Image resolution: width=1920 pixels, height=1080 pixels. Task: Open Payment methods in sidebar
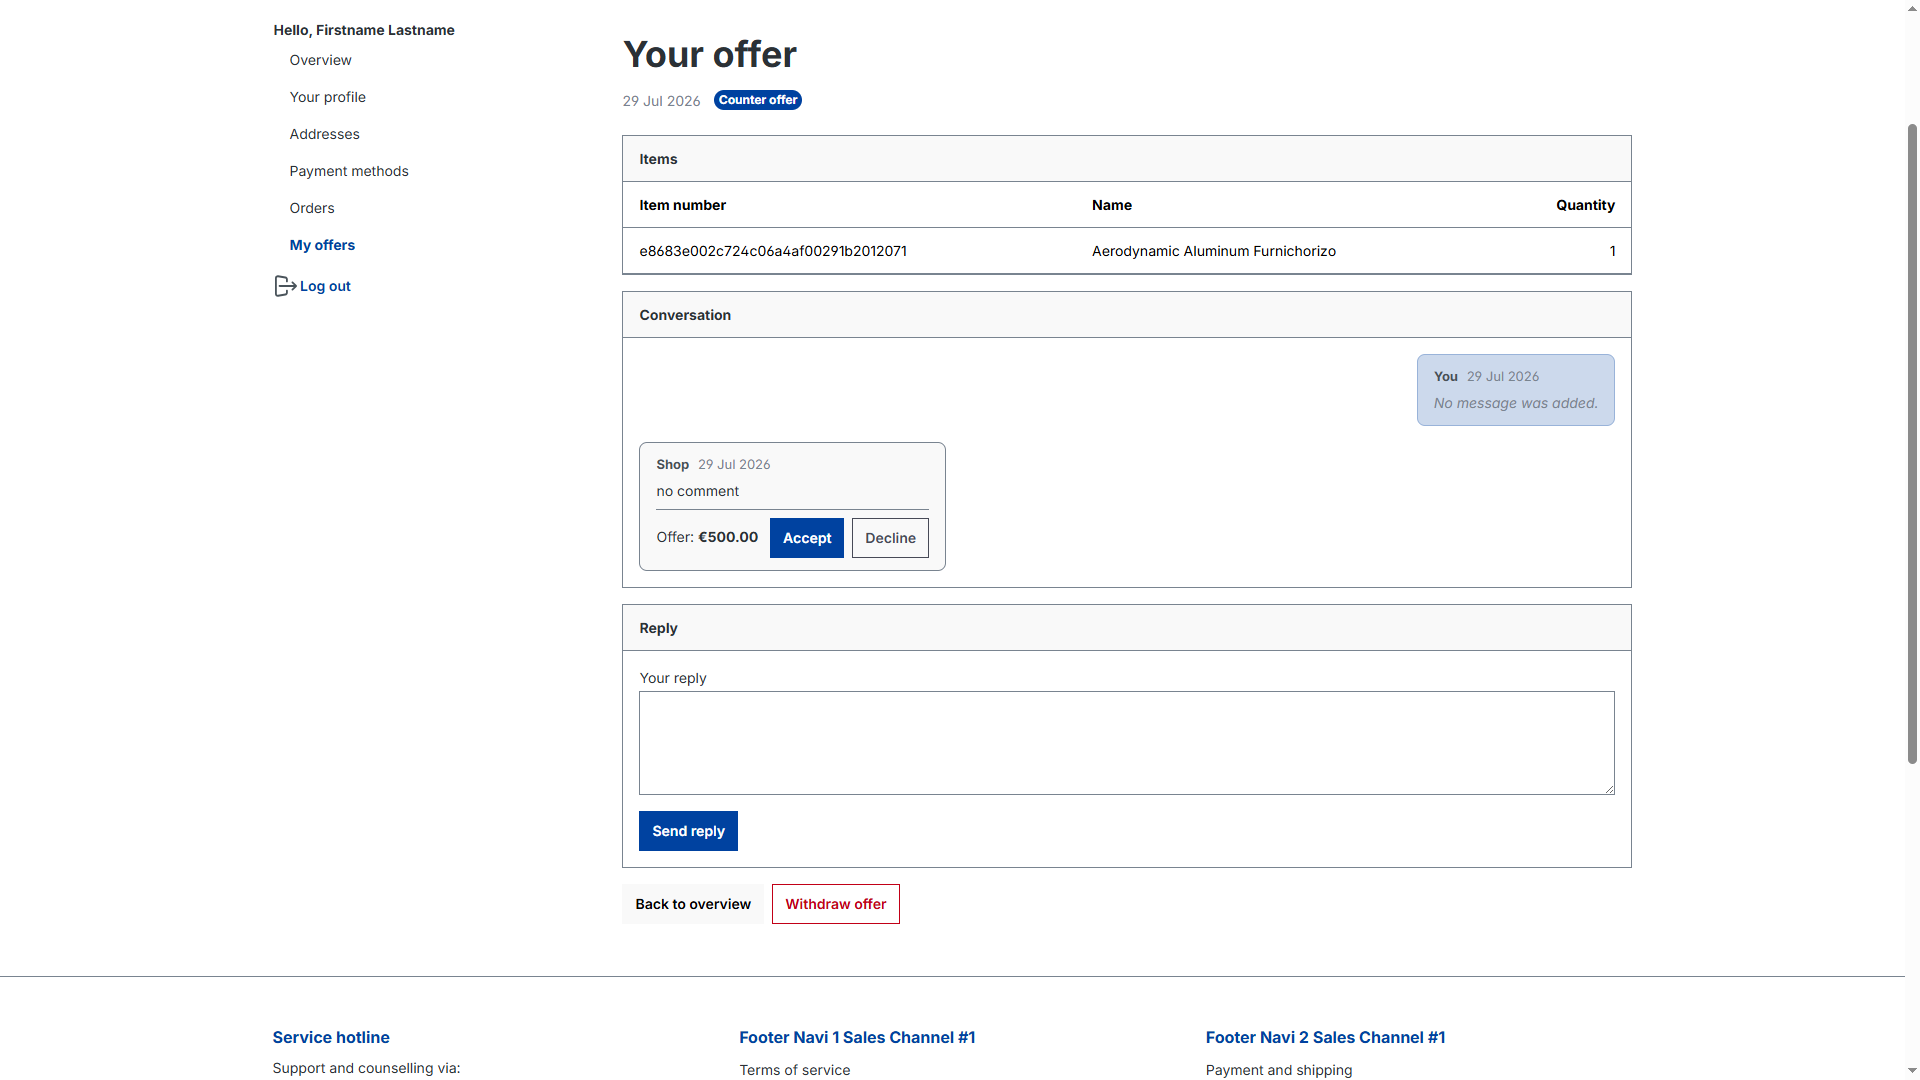(x=349, y=171)
